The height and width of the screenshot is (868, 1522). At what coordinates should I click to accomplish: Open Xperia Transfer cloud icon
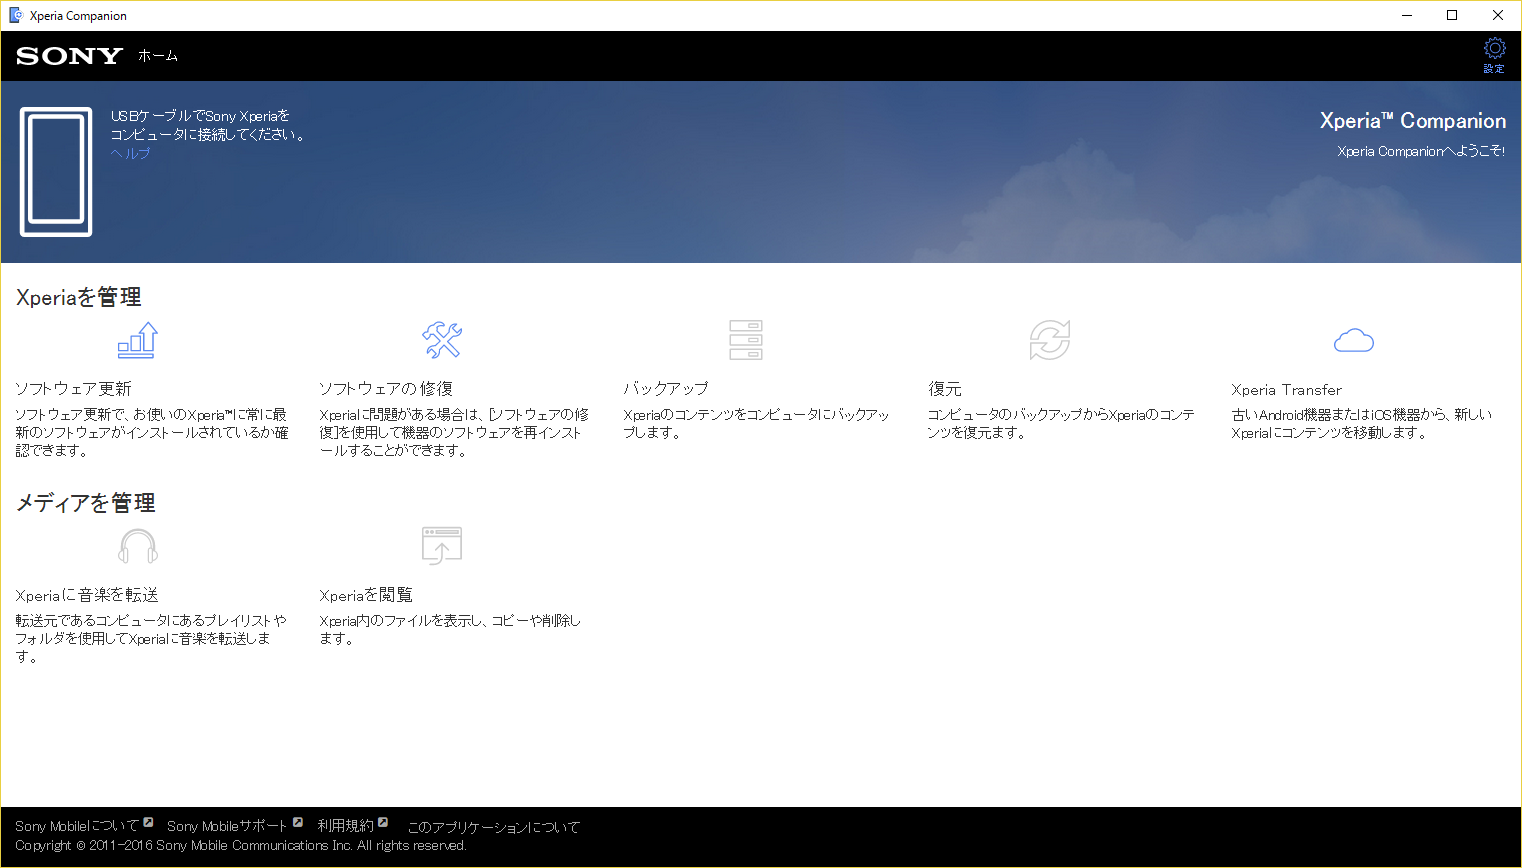[1354, 341]
